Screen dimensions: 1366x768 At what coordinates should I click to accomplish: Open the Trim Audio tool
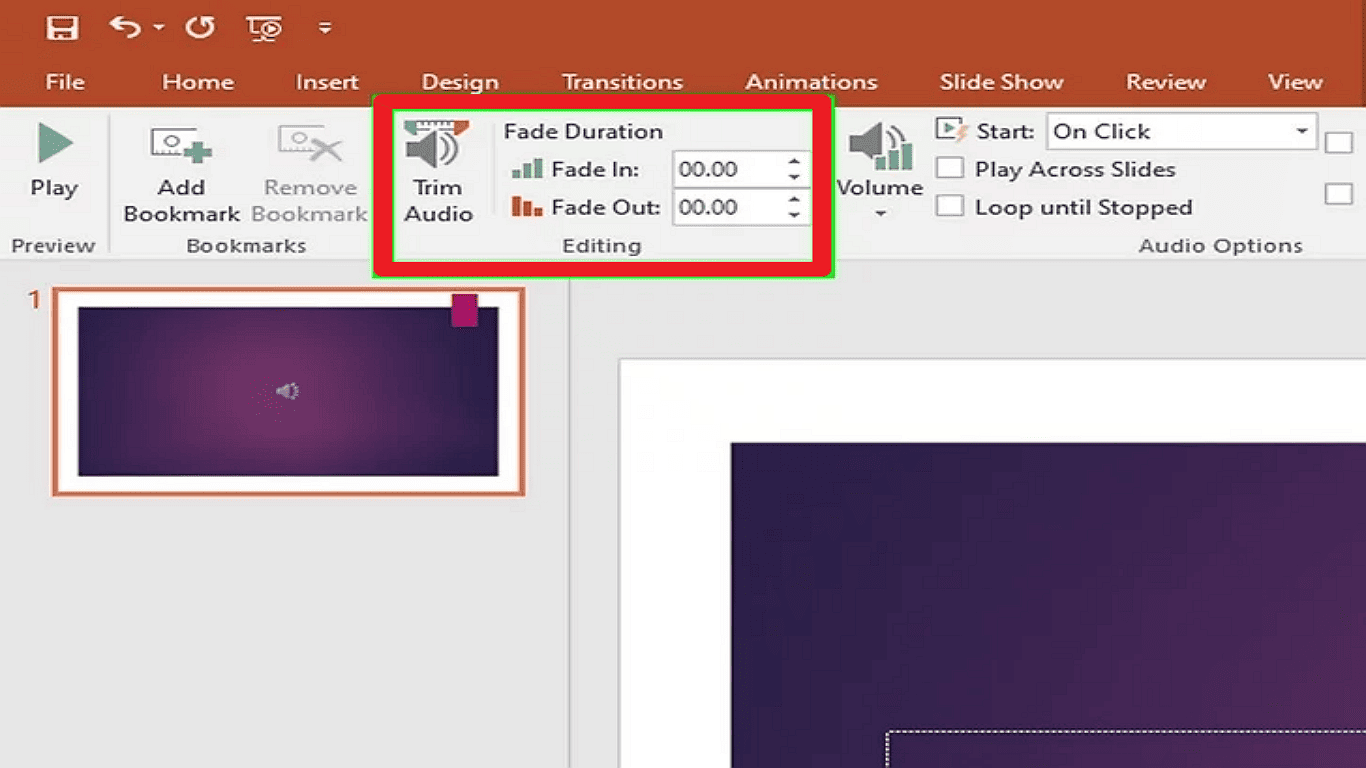coord(438,170)
